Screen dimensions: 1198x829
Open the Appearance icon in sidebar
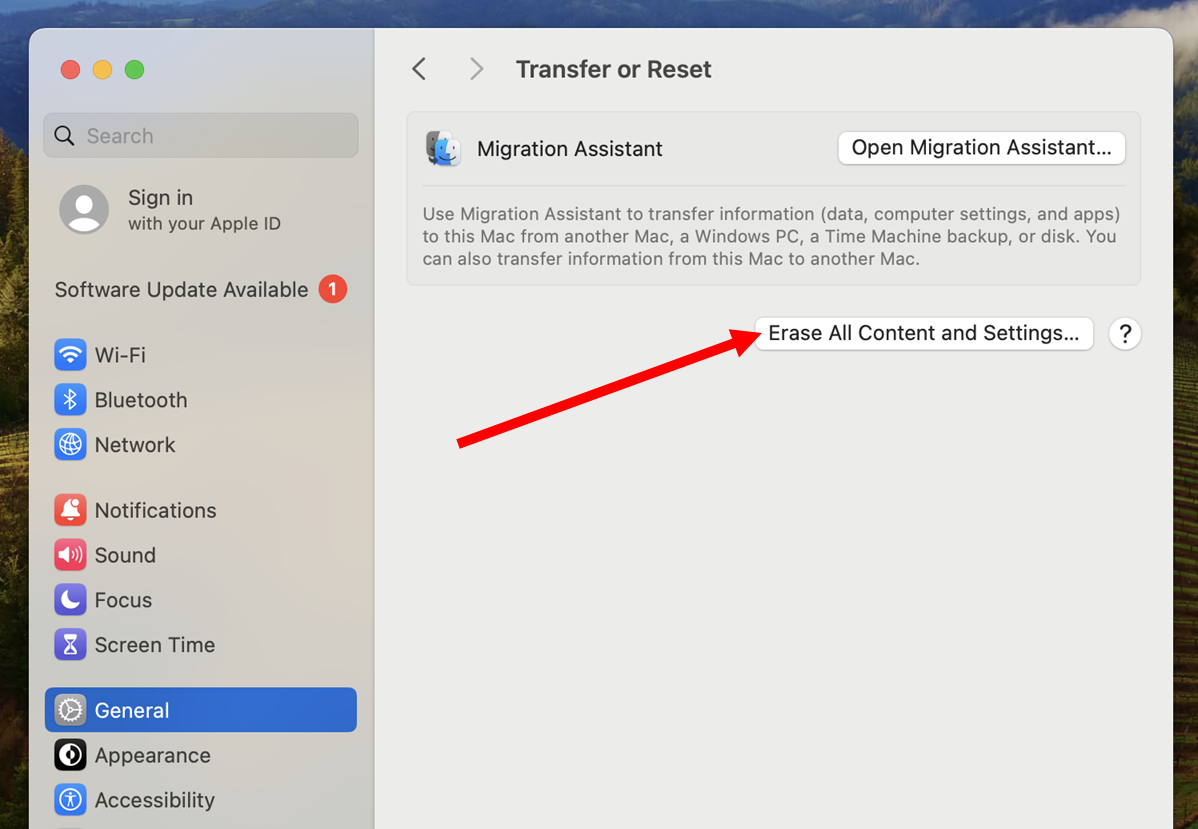coord(70,755)
